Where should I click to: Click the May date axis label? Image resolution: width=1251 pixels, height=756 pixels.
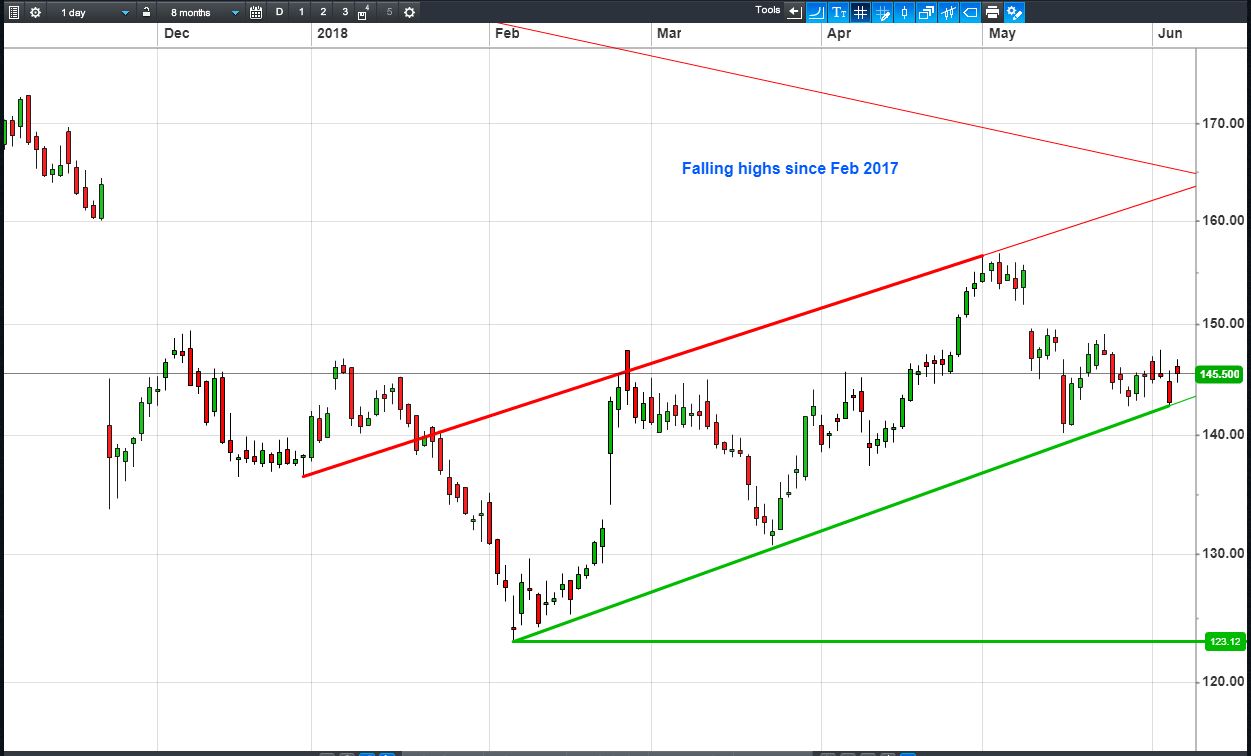[1002, 34]
